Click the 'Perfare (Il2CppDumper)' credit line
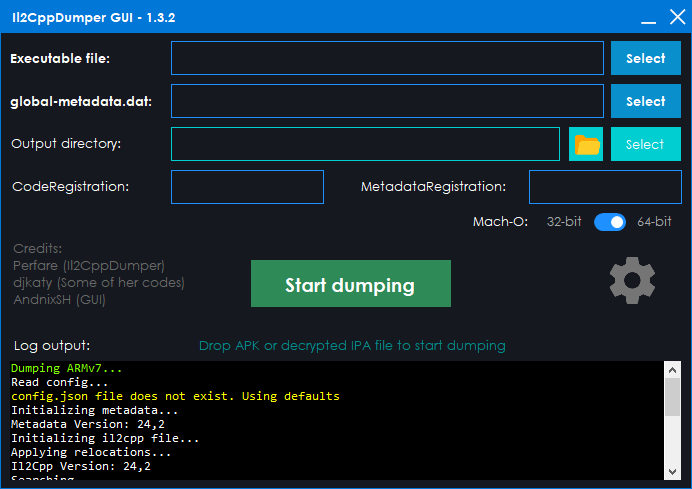The width and height of the screenshot is (692, 489). pyautogui.click(x=89, y=266)
